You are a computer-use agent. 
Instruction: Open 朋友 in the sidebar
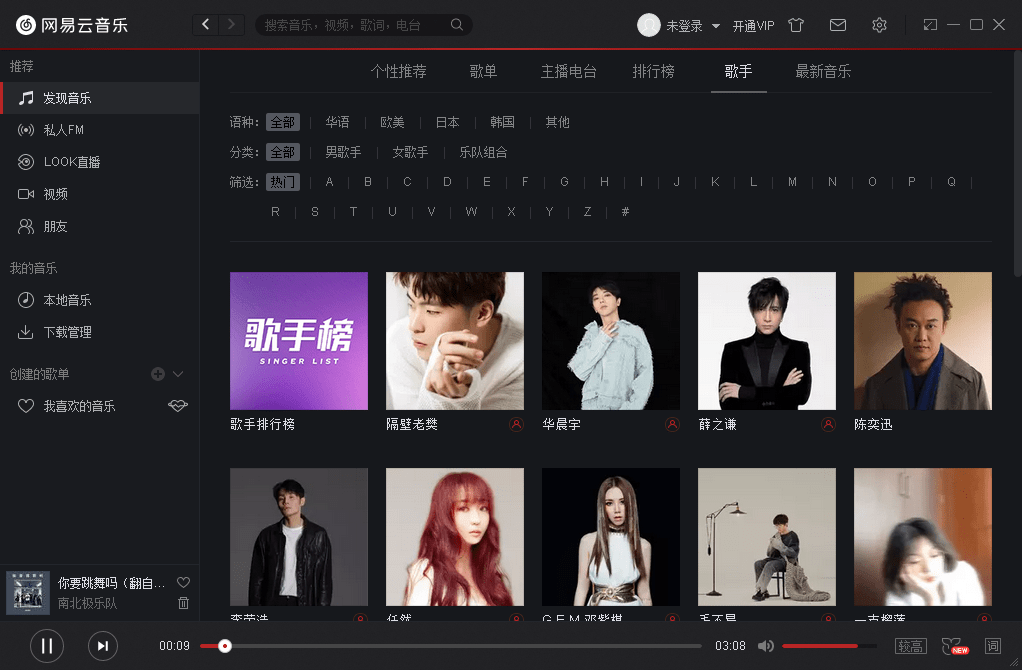100,227
